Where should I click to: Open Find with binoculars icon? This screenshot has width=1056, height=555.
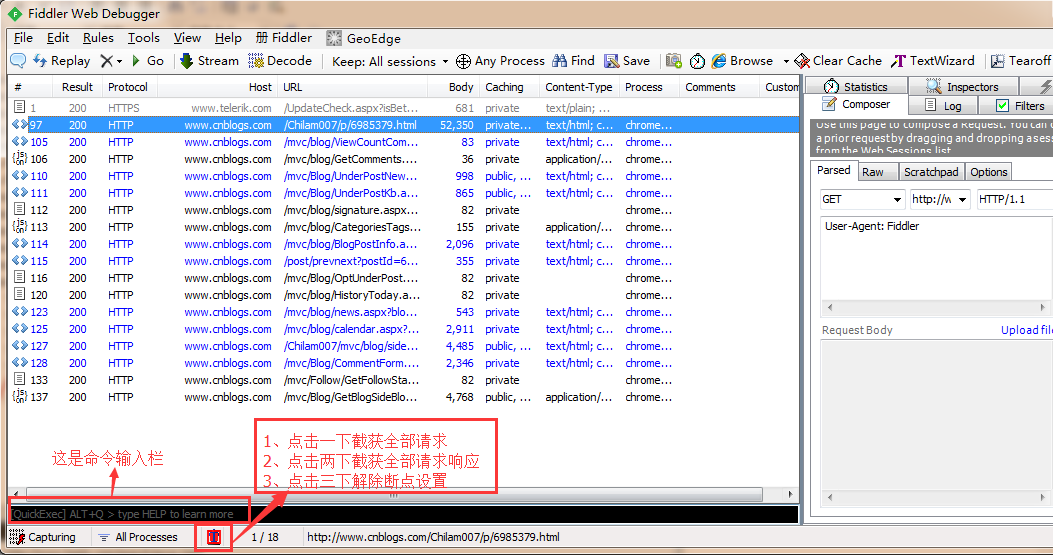573,61
